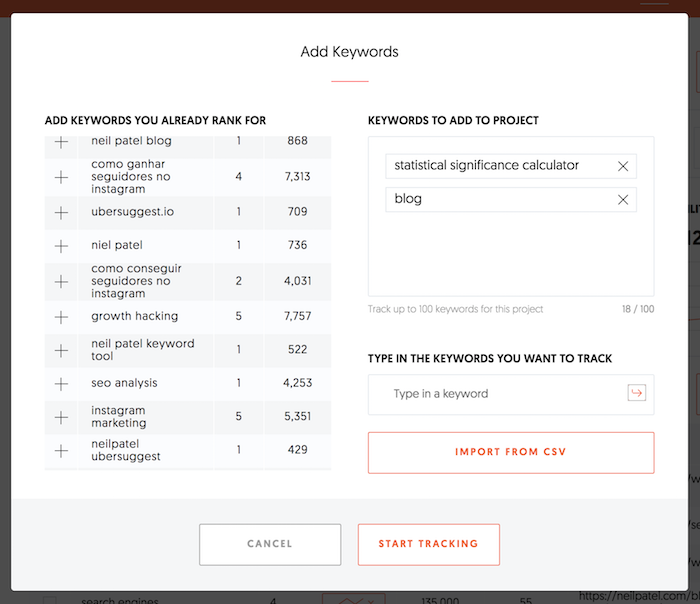This screenshot has width=700, height=604.
Task: Click plus icon for neilpatel ubersuggest
Action: click(61, 451)
